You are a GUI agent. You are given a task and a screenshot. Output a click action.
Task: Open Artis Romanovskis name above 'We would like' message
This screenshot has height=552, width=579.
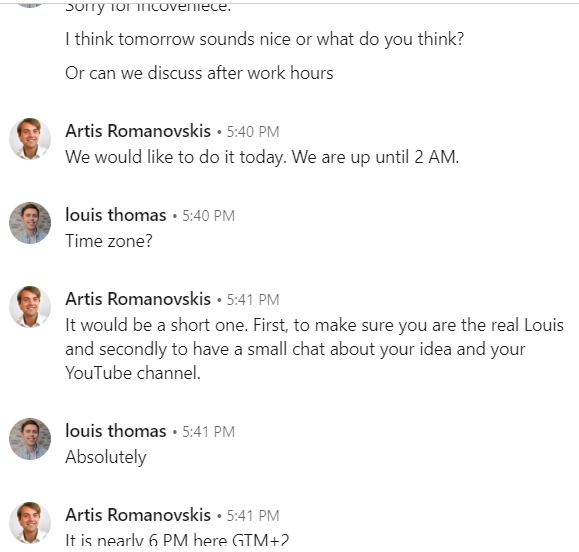(x=138, y=131)
